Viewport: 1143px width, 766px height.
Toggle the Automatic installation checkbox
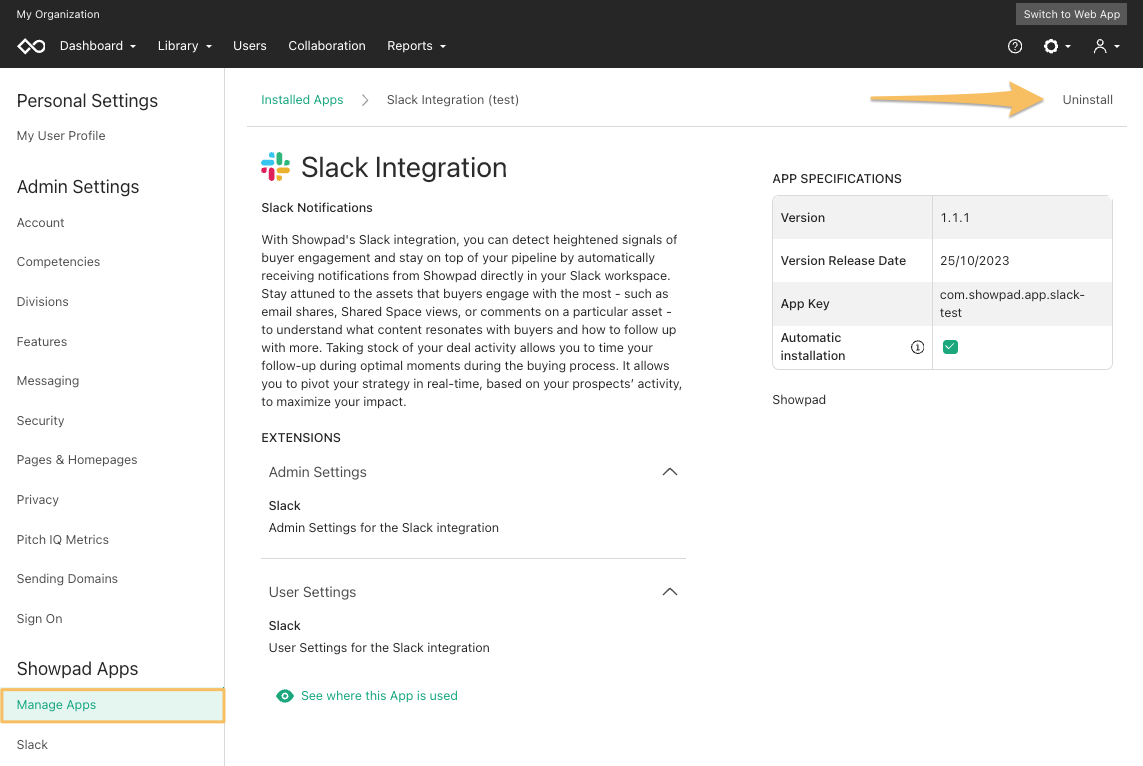click(950, 347)
